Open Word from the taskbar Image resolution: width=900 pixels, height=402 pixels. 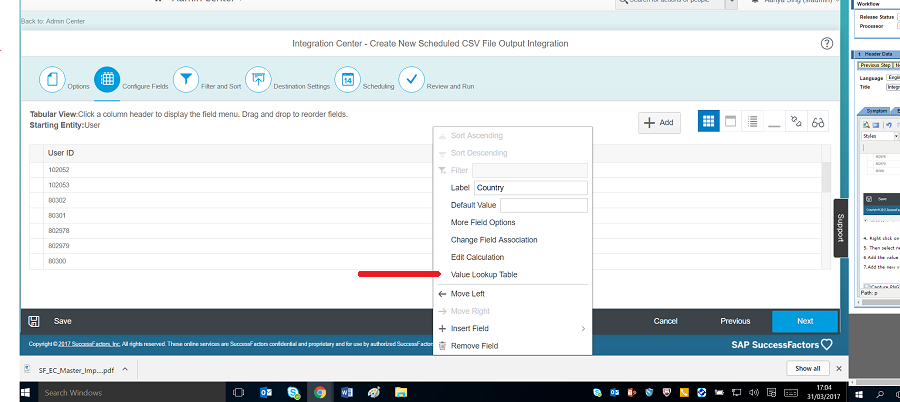[347, 393]
